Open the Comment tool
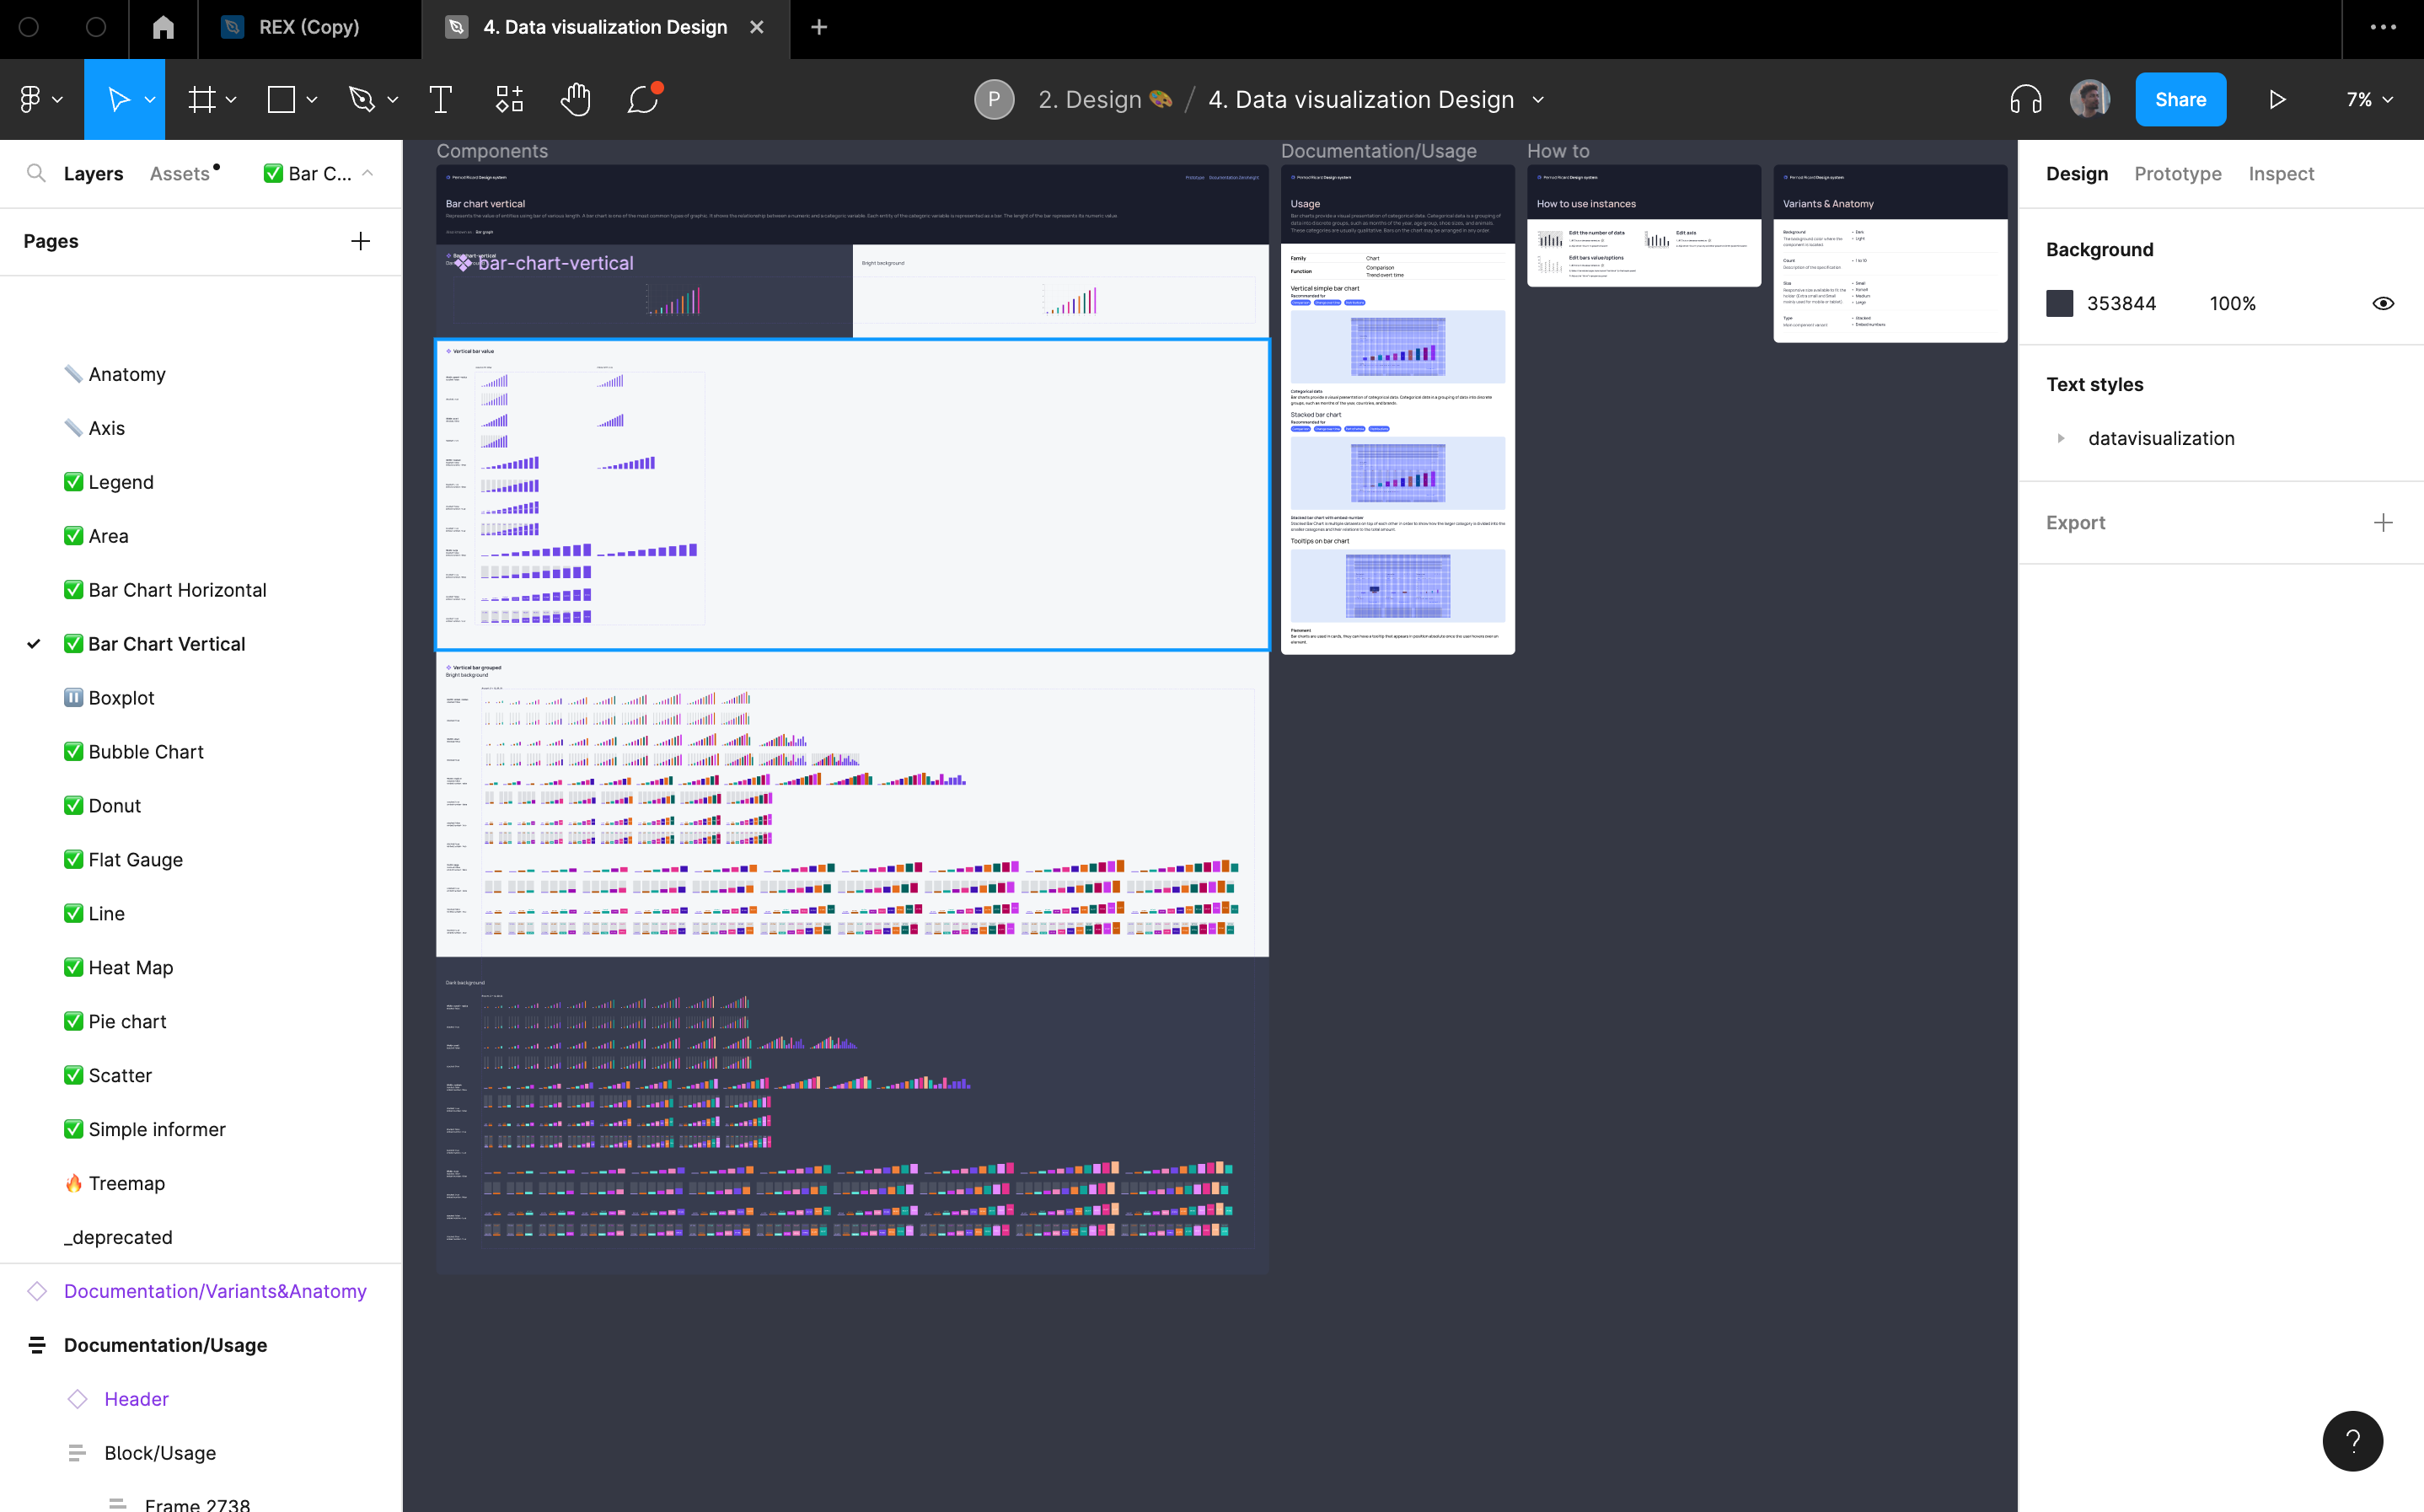Image resolution: width=2424 pixels, height=1512 pixels. (x=643, y=100)
